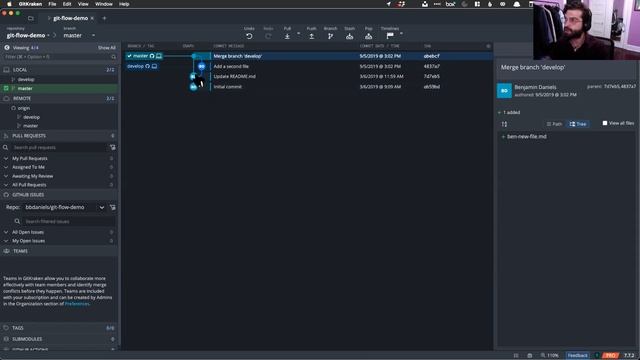Expand Assigned To Me
The image size is (640, 360).
(x=6, y=167)
